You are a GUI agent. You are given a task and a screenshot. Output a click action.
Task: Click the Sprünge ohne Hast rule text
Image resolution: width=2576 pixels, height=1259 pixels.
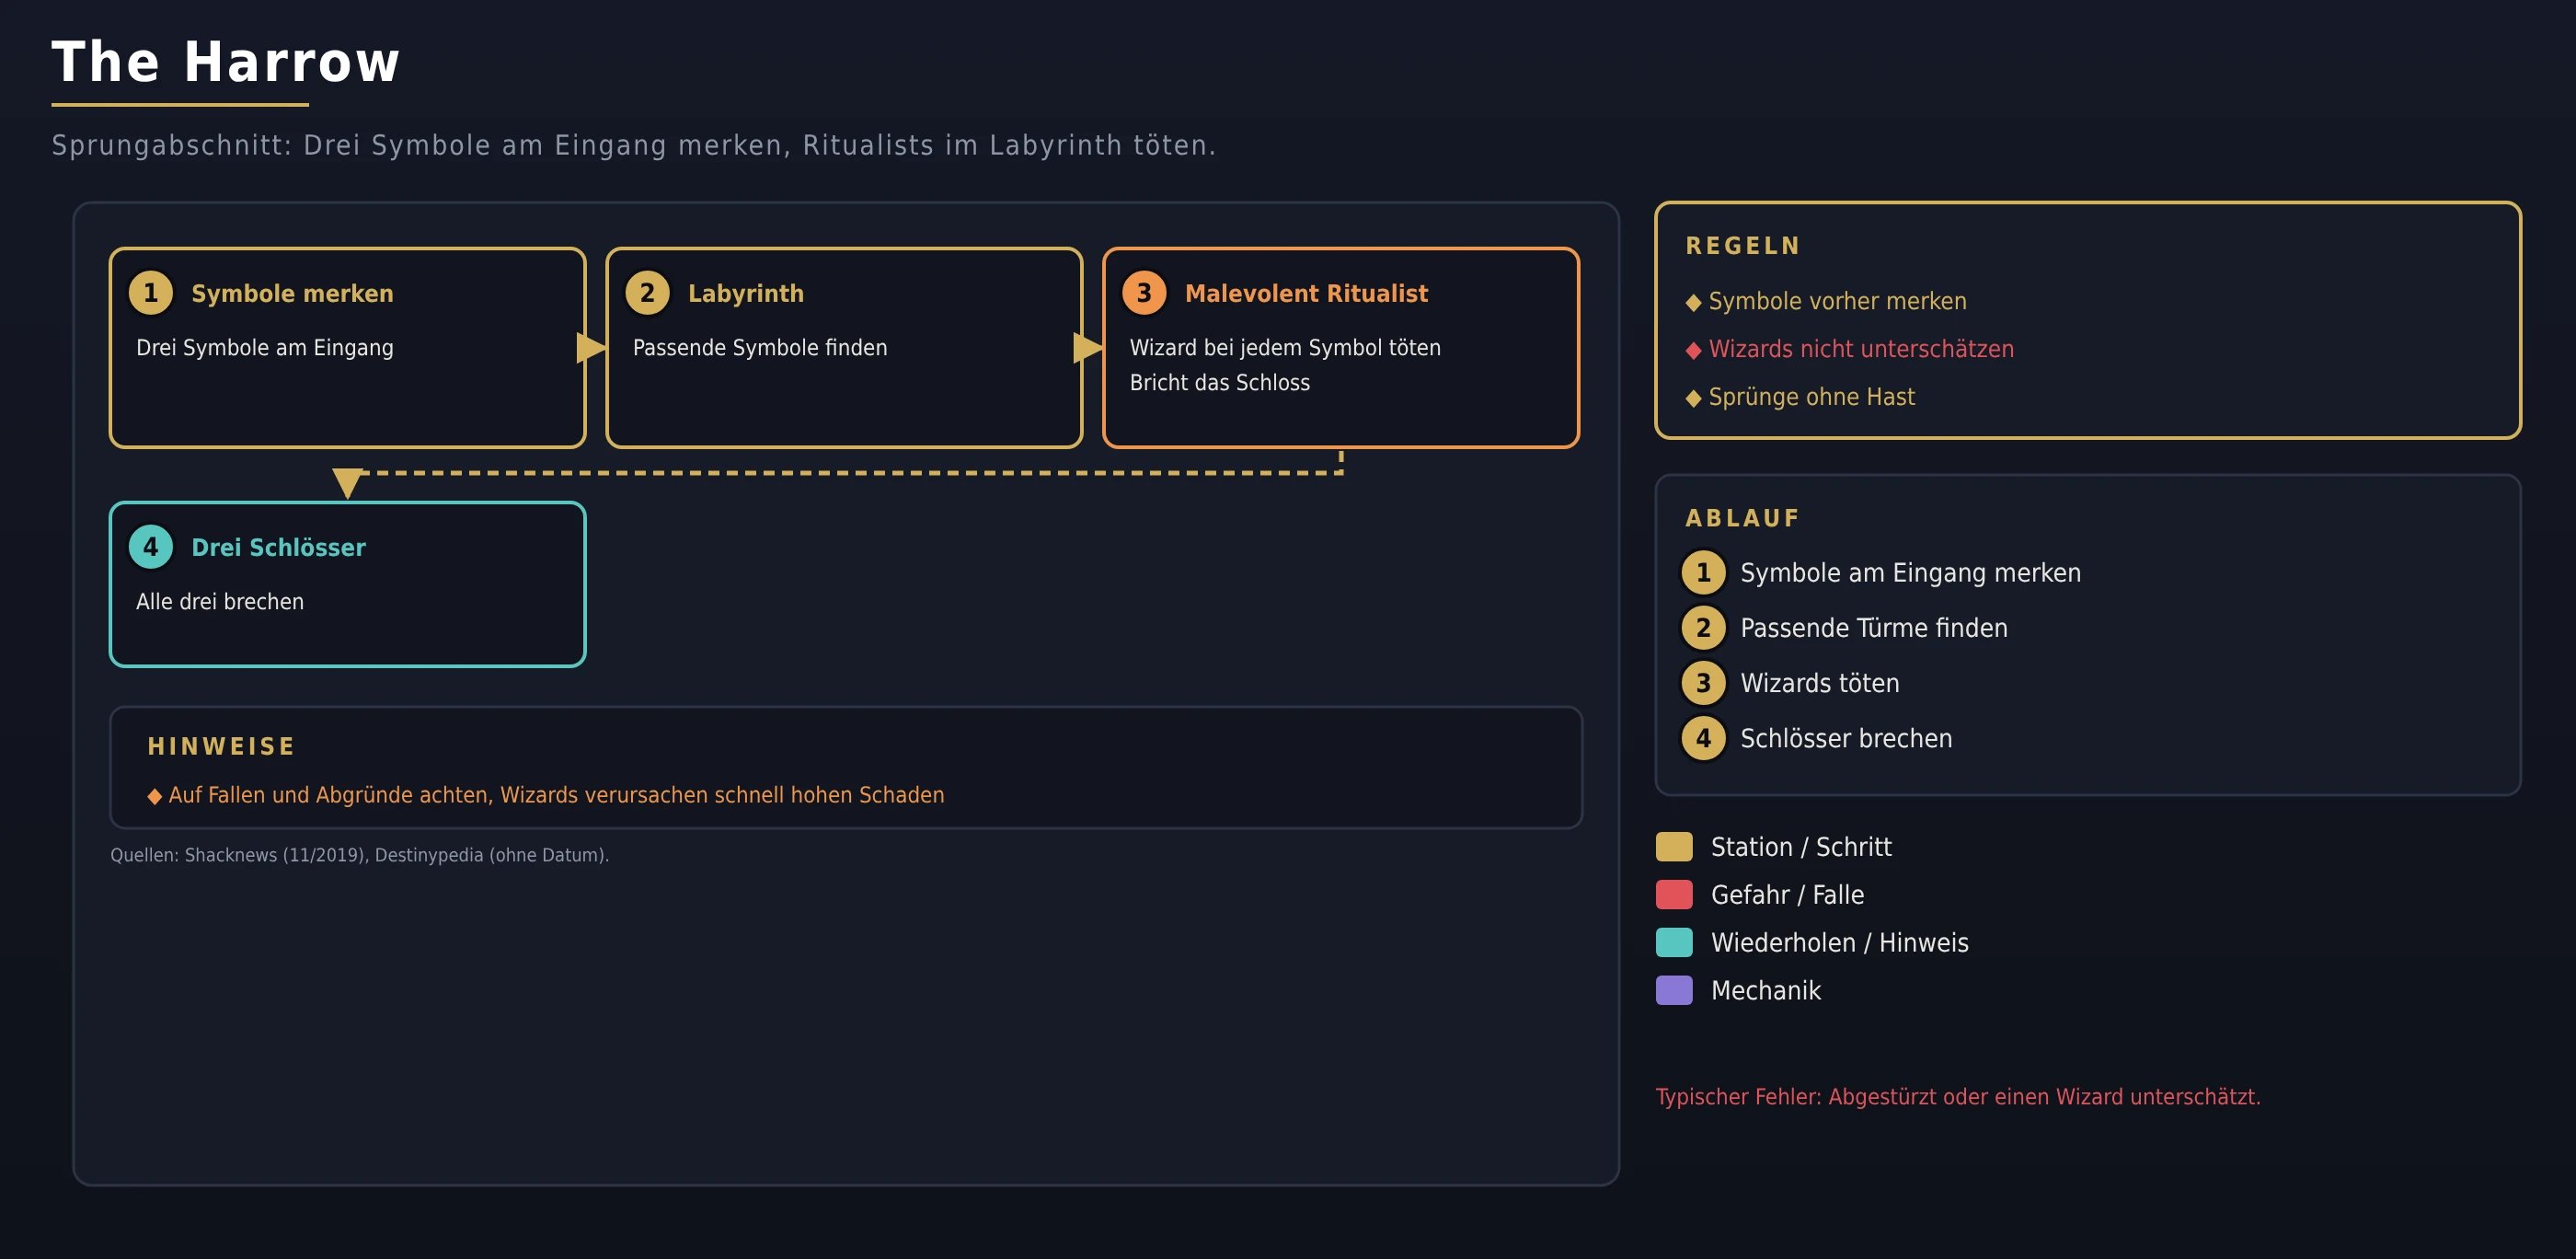[1811, 398]
